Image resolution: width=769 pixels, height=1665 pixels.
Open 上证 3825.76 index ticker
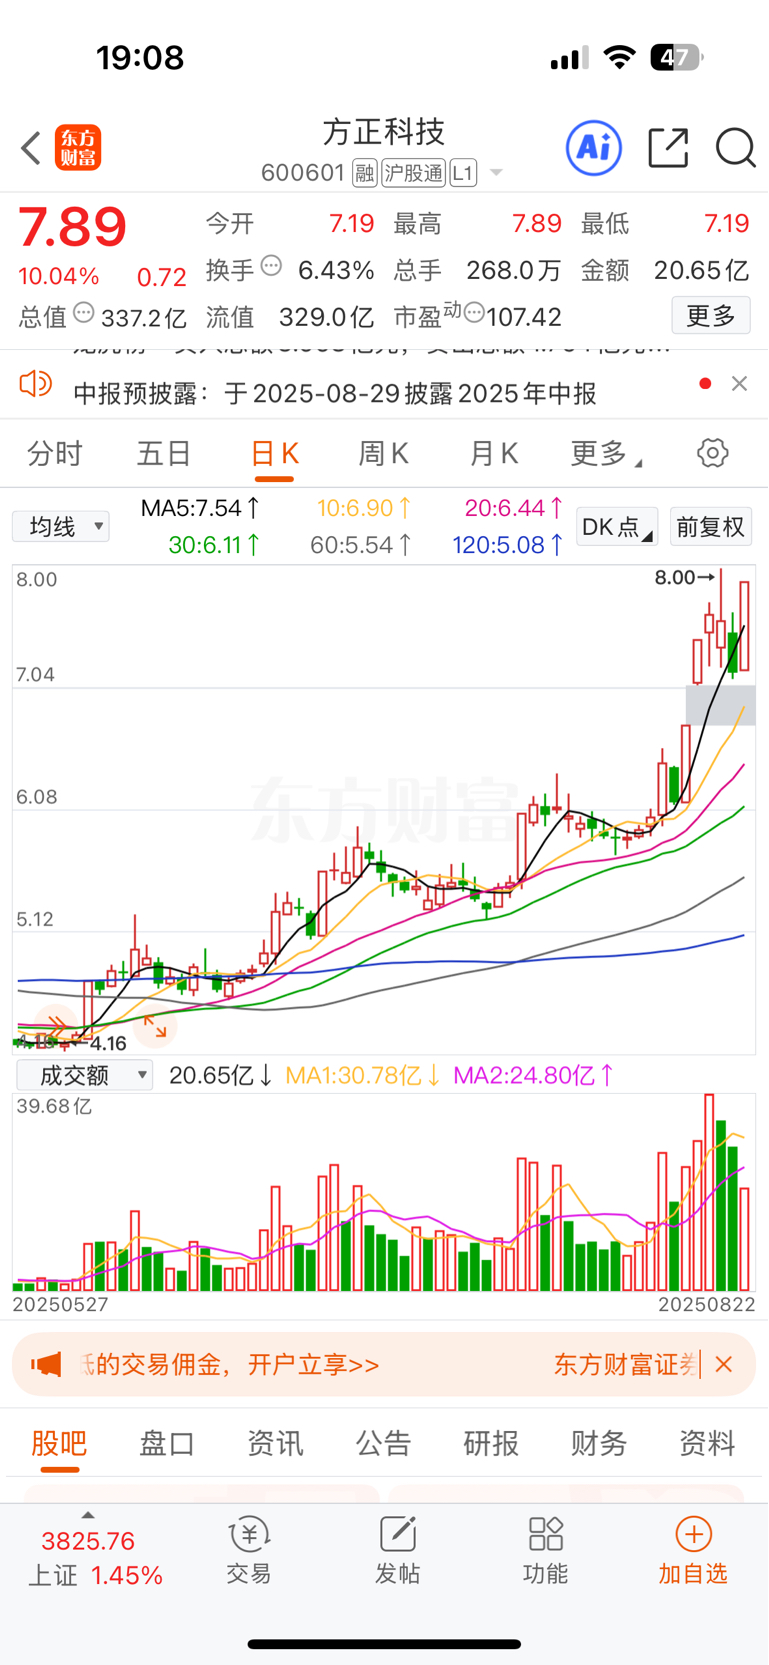(x=95, y=1558)
